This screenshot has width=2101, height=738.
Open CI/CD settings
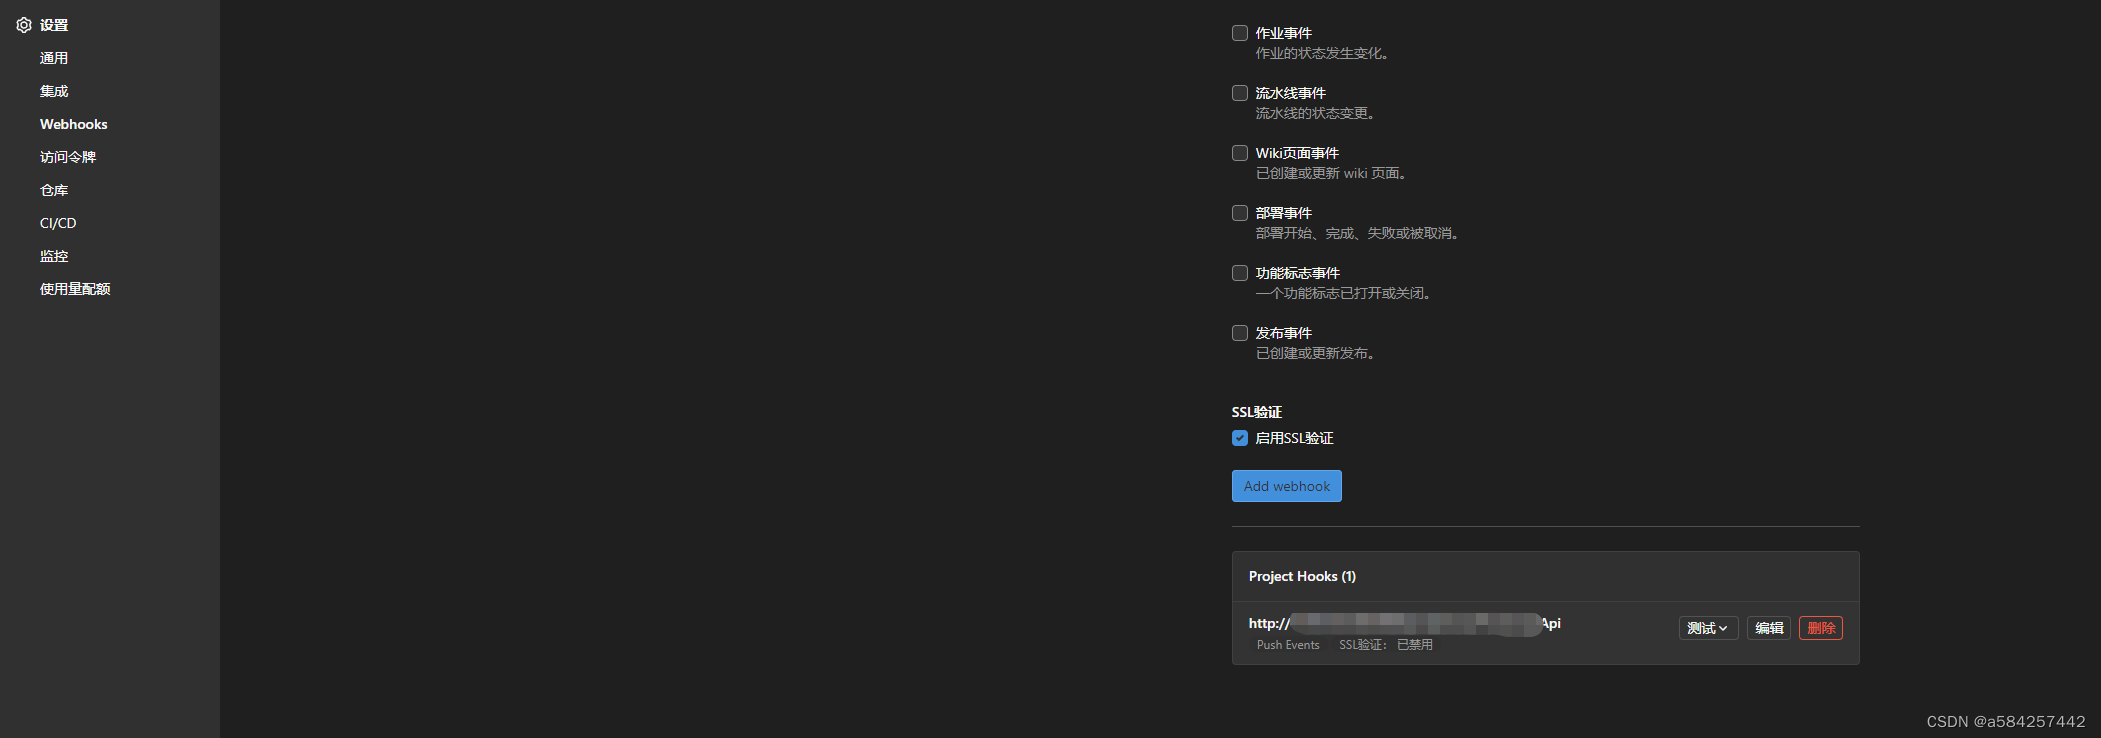[58, 223]
